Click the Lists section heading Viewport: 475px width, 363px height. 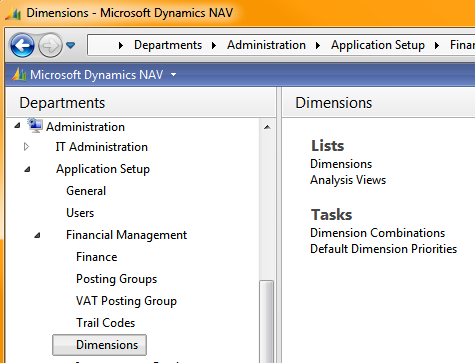327,146
